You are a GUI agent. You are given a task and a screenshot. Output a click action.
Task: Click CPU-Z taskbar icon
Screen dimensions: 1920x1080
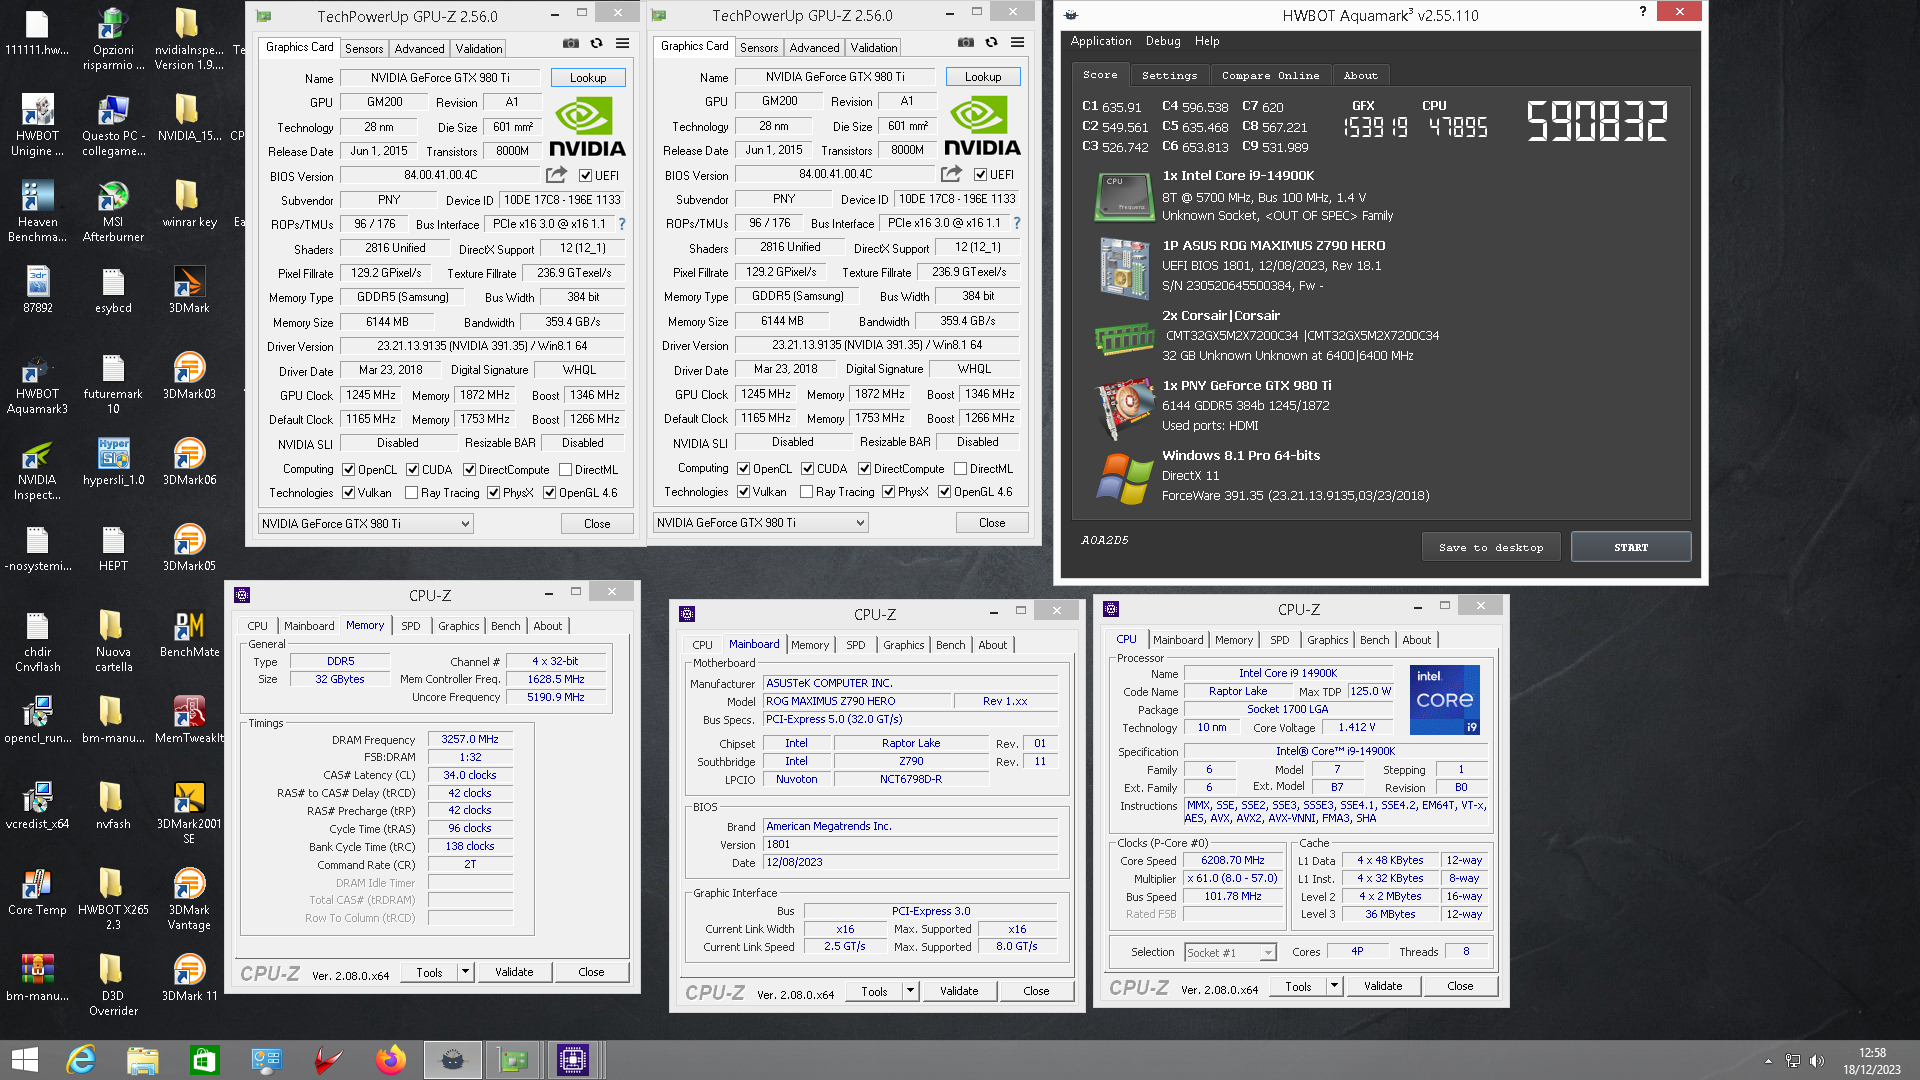coord(573,1060)
